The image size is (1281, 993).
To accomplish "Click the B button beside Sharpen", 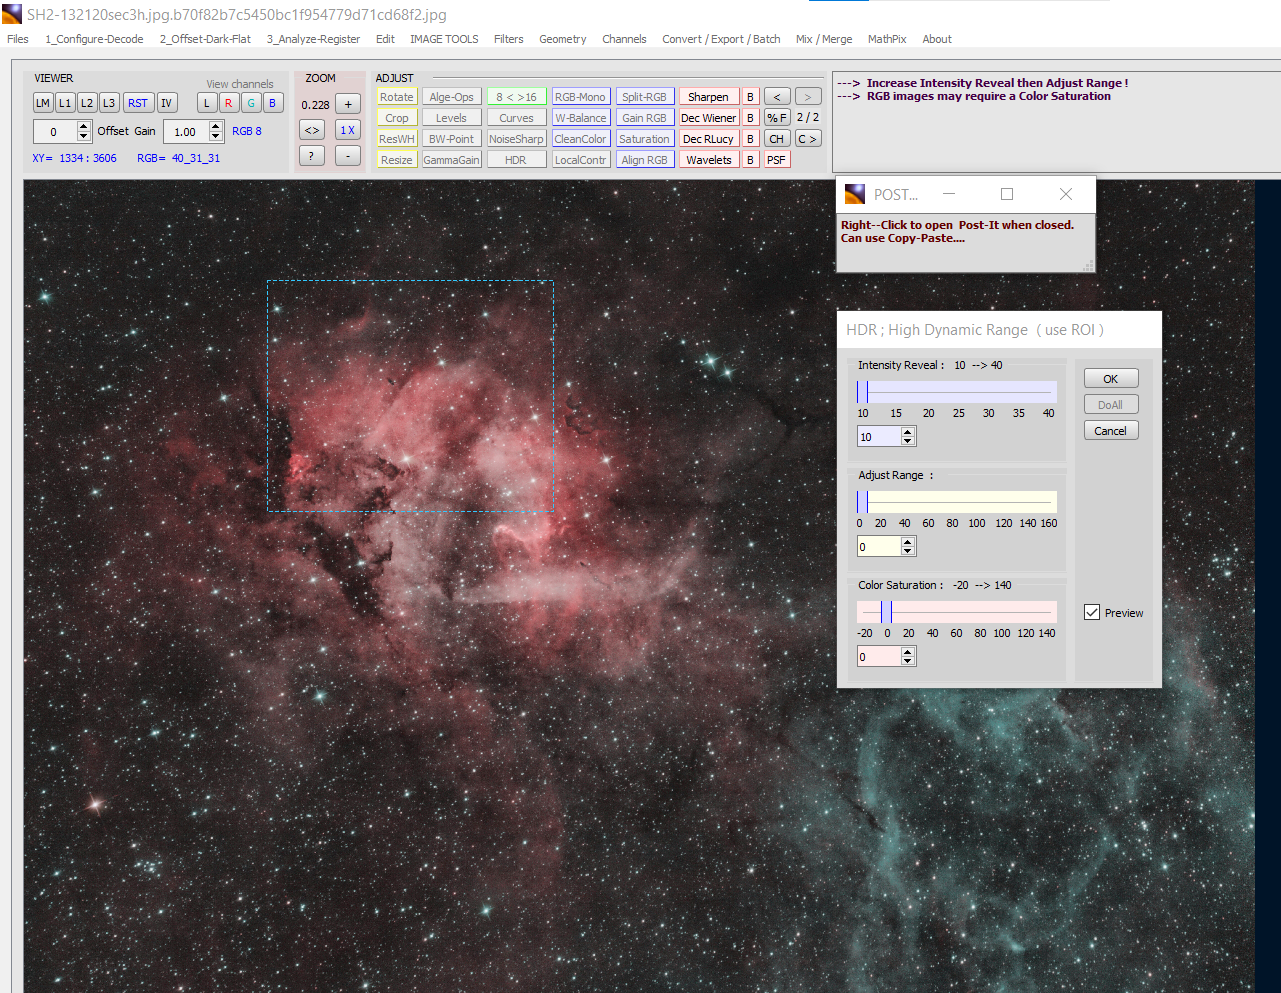I will [751, 97].
